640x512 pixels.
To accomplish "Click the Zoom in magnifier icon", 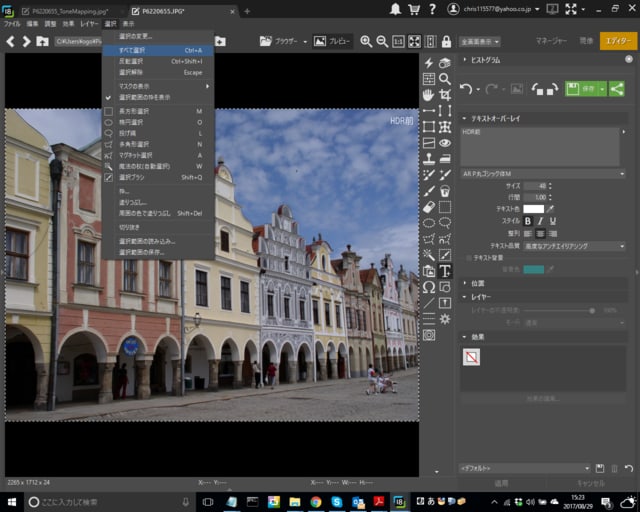I will point(366,41).
